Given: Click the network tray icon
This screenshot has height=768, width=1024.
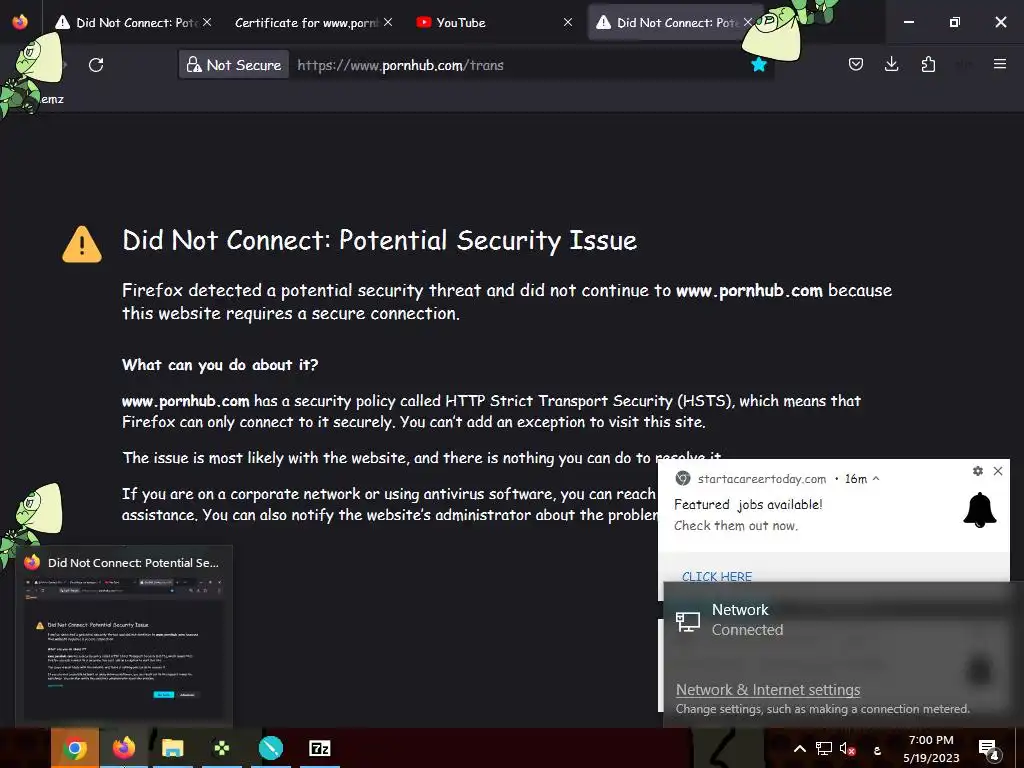Looking at the screenshot, I should tap(824, 749).
